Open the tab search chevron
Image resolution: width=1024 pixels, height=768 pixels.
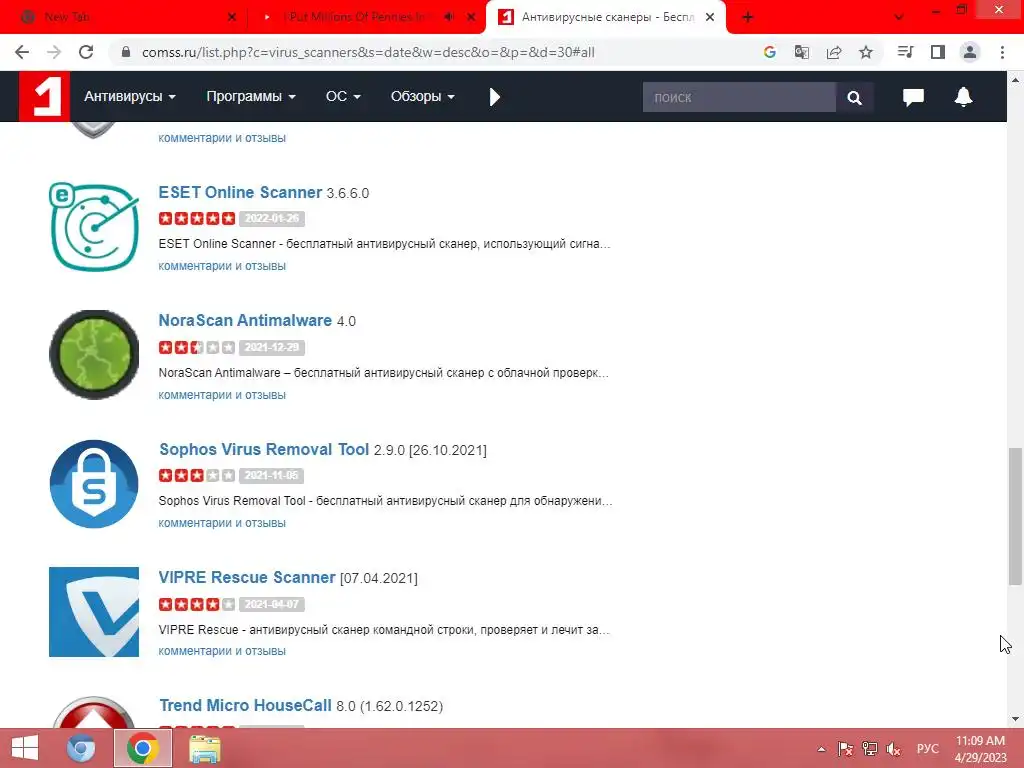(899, 17)
